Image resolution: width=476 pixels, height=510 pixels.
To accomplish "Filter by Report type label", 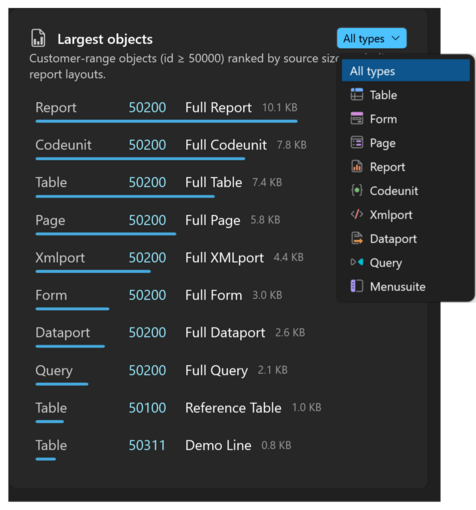I will pos(387,167).
